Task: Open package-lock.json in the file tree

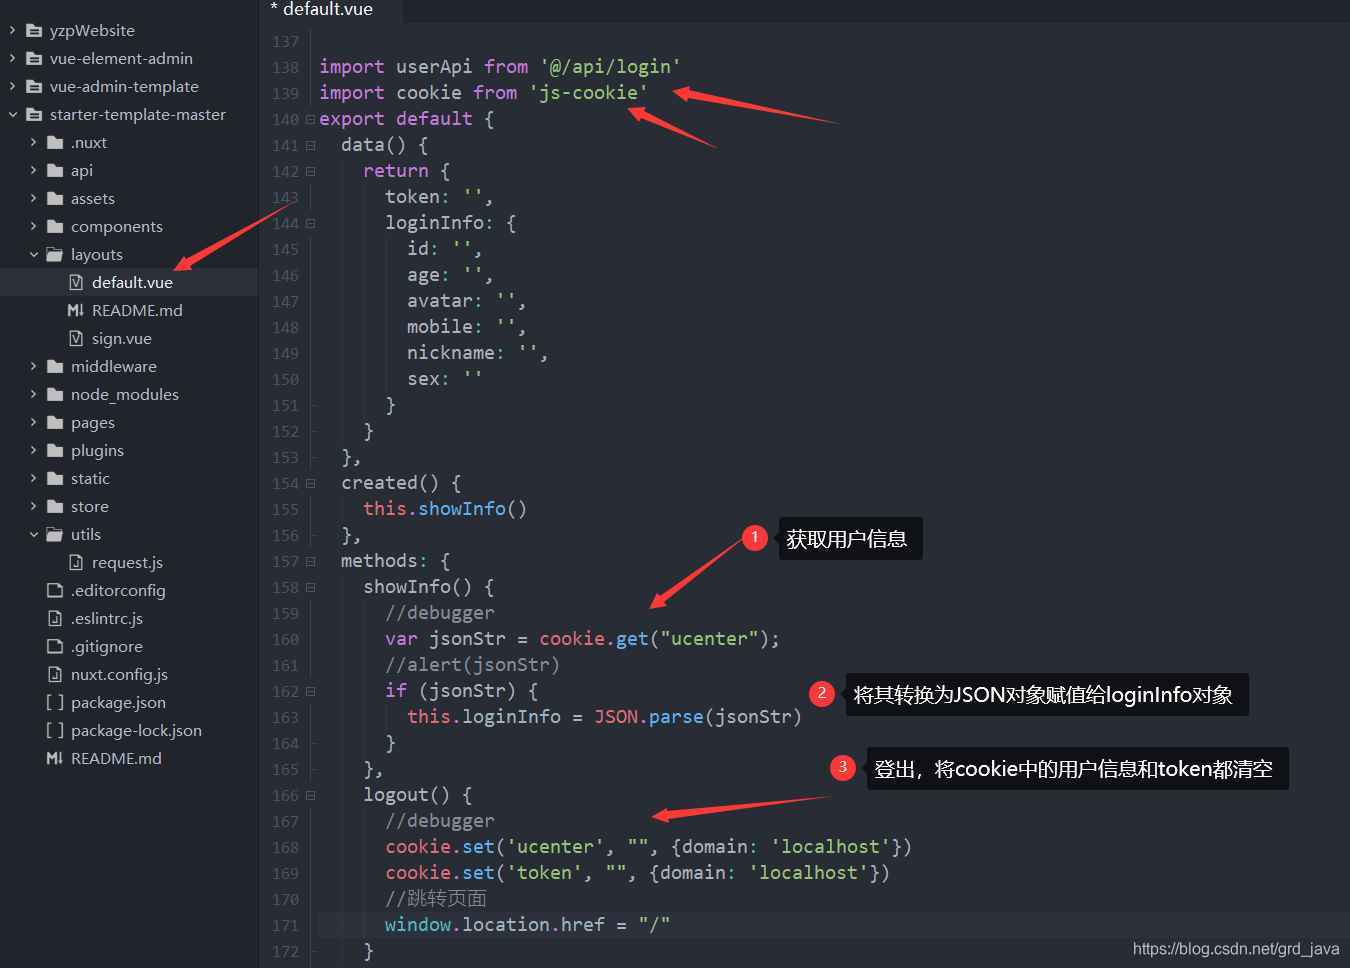Action: click(x=136, y=730)
